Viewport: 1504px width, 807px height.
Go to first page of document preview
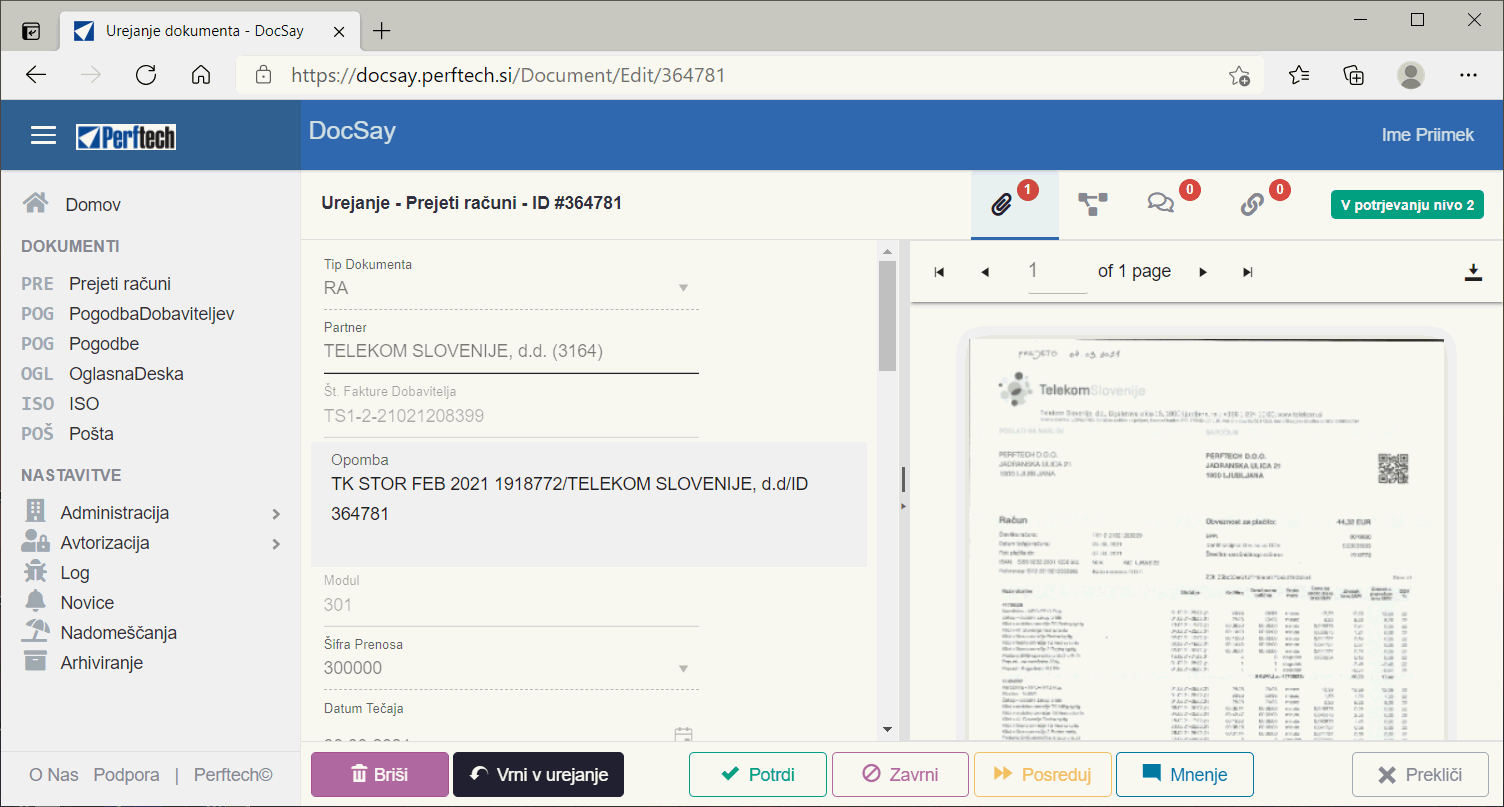pos(939,272)
